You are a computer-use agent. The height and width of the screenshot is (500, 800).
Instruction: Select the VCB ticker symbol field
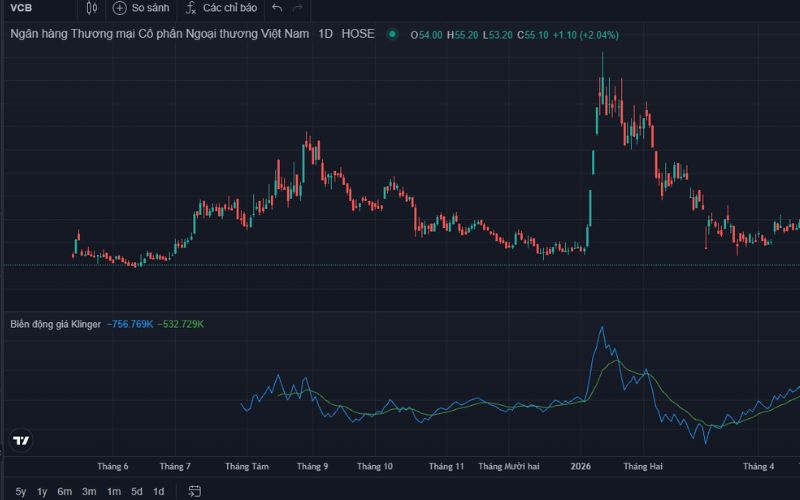21,8
